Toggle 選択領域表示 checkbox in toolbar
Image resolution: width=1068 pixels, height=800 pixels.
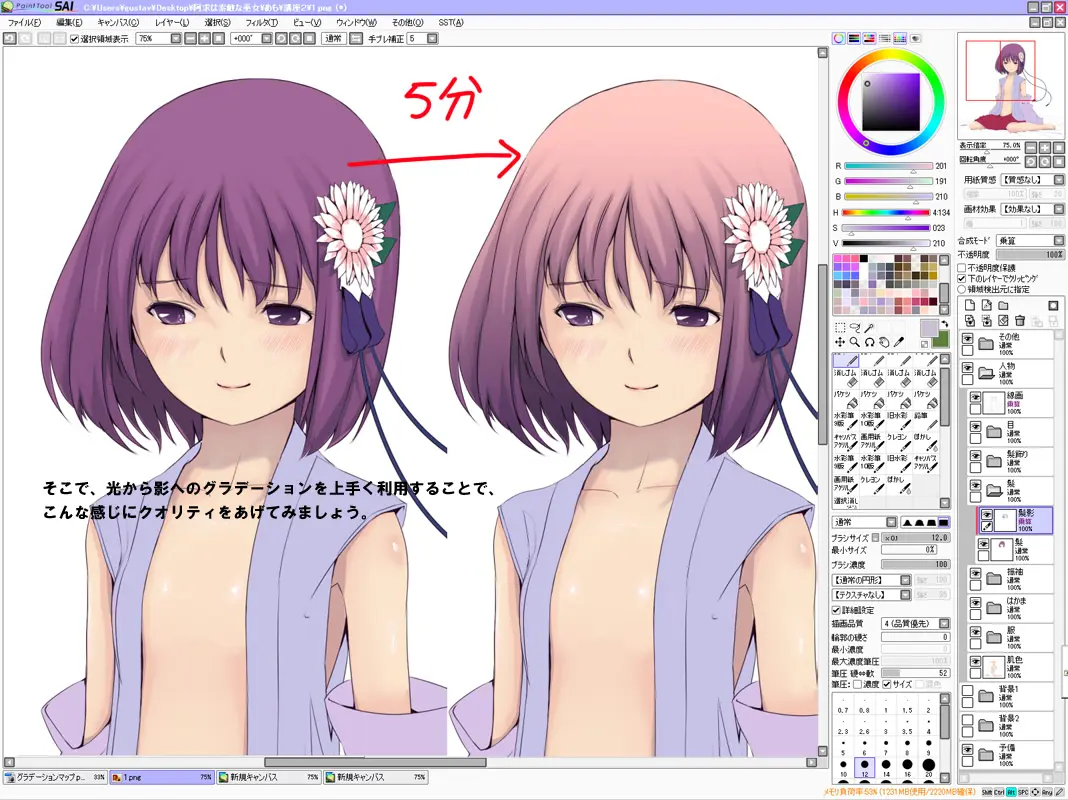pyautogui.click(x=75, y=39)
